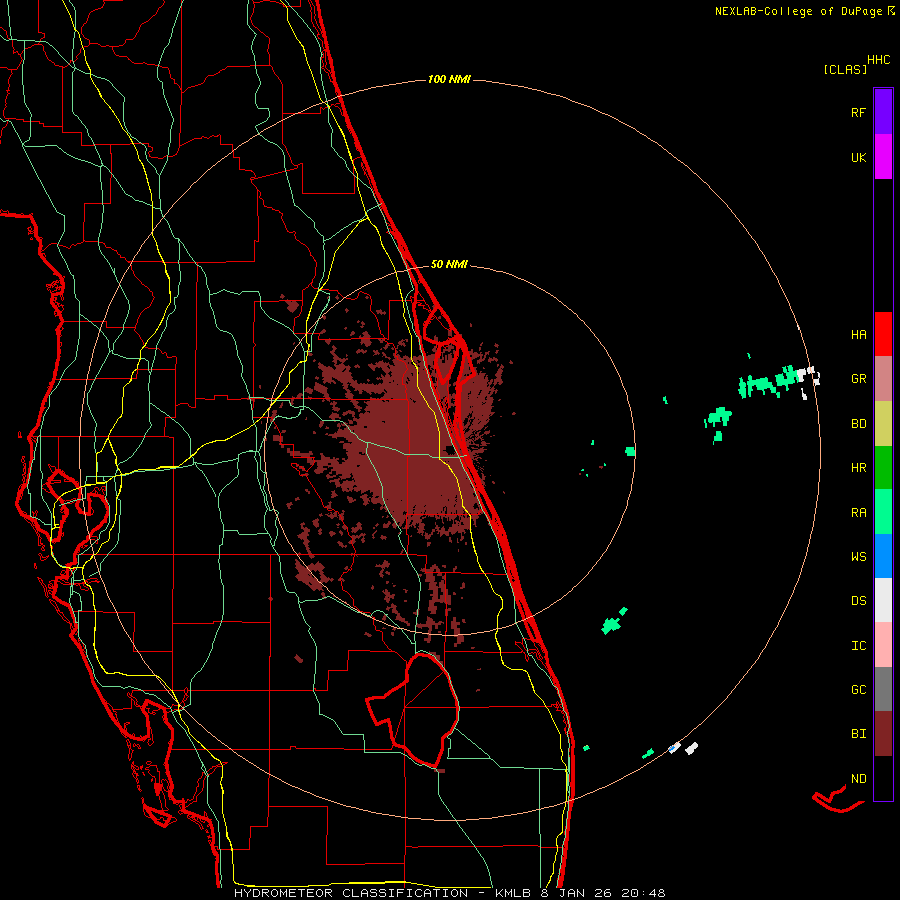This screenshot has height=900, width=900.
Task: Click the GC gray legend swatch
Action: pyautogui.click(x=883, y=689)
